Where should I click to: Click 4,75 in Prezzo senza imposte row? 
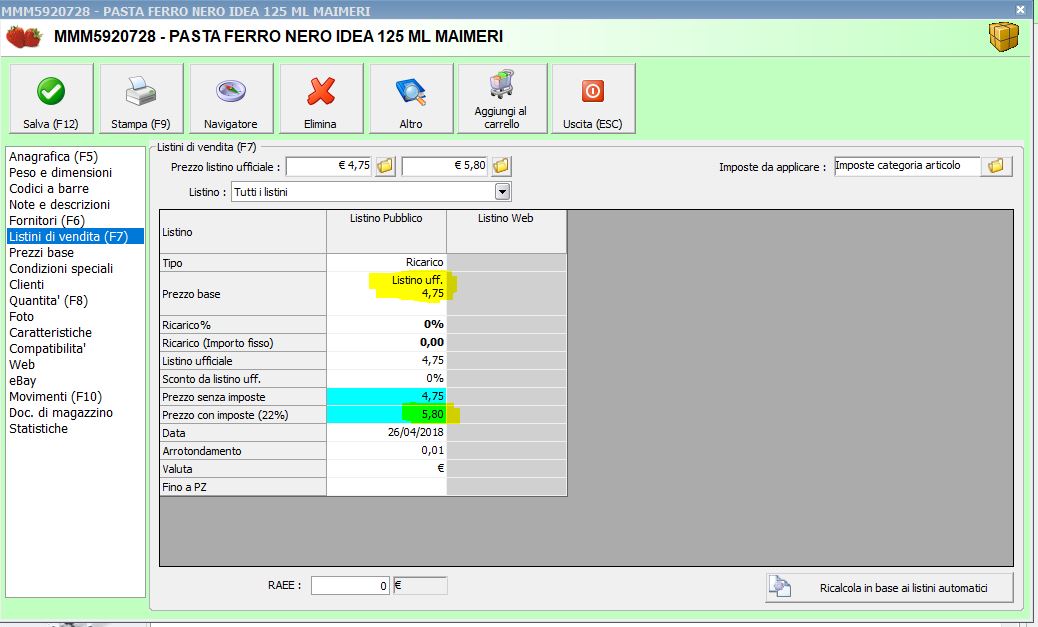pos(387,396)
